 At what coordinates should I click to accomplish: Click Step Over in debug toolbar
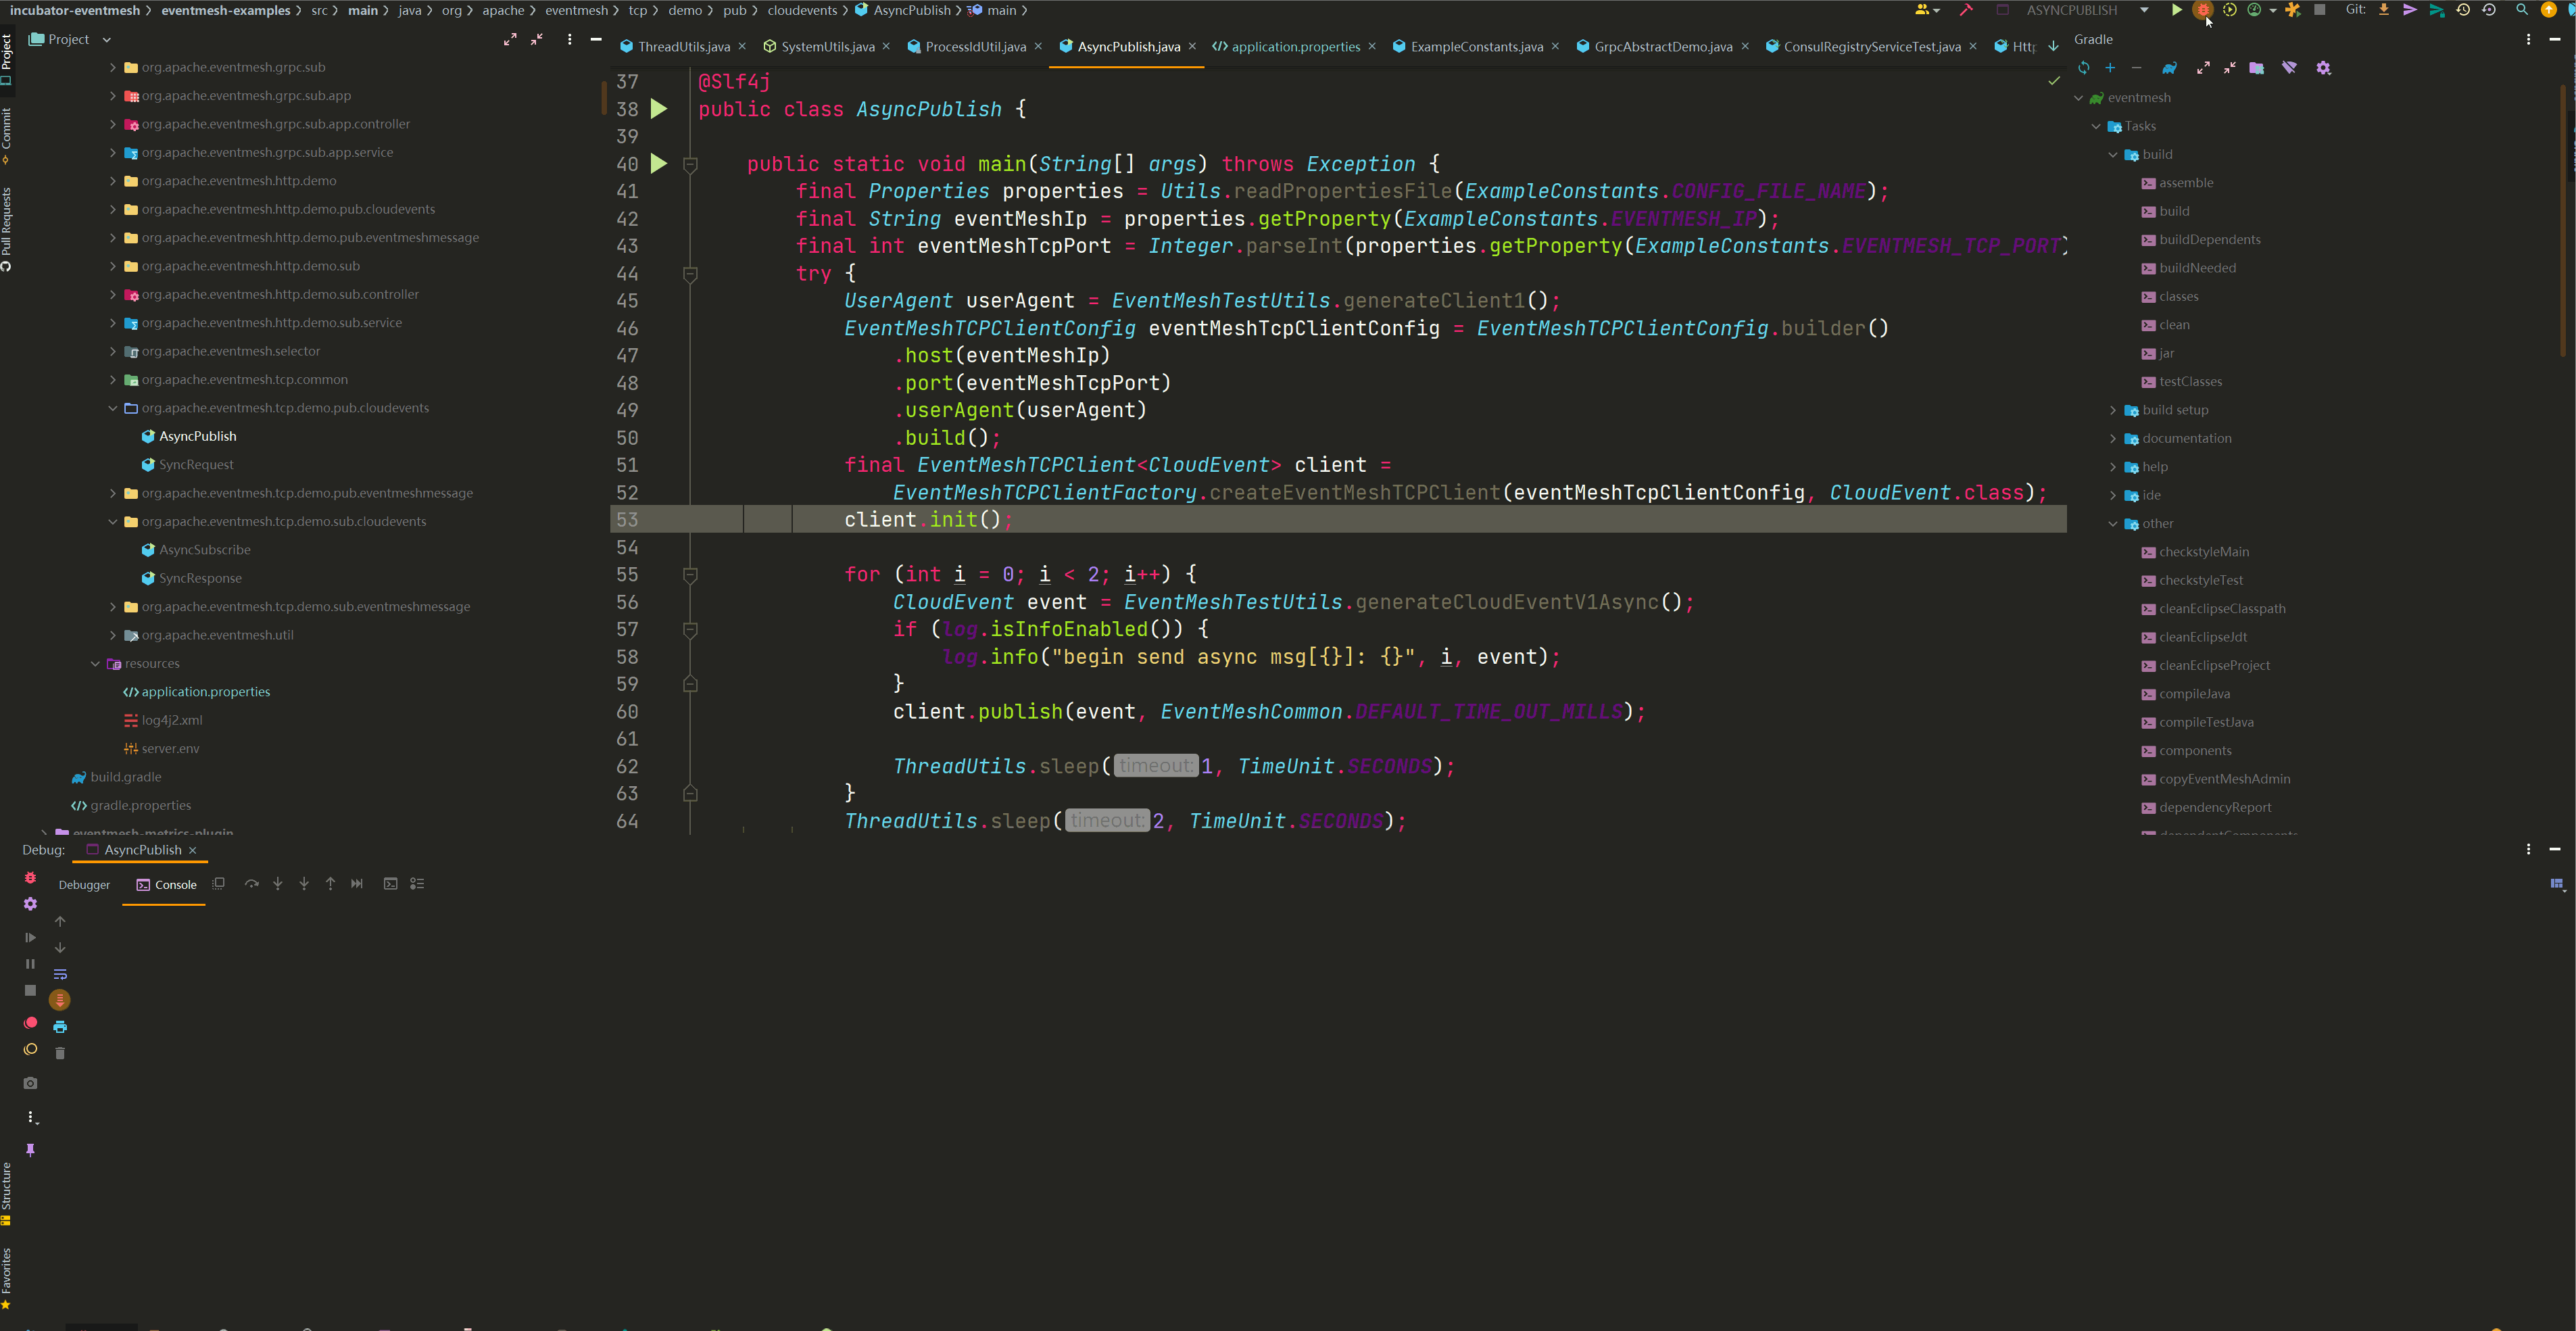pos(251,884)
